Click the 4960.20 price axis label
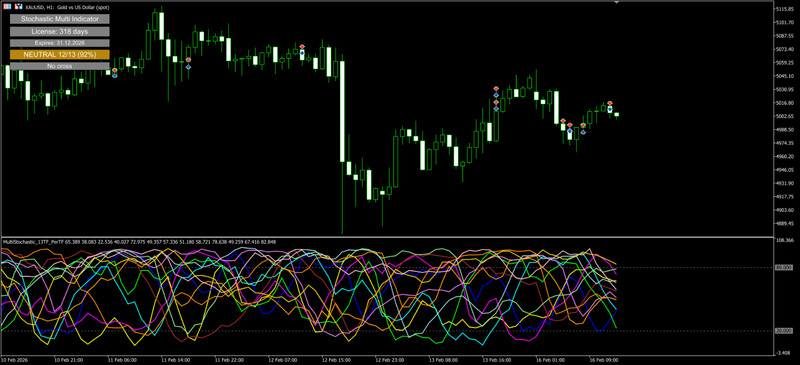800x365 pixels. click(x=785, y=156)
